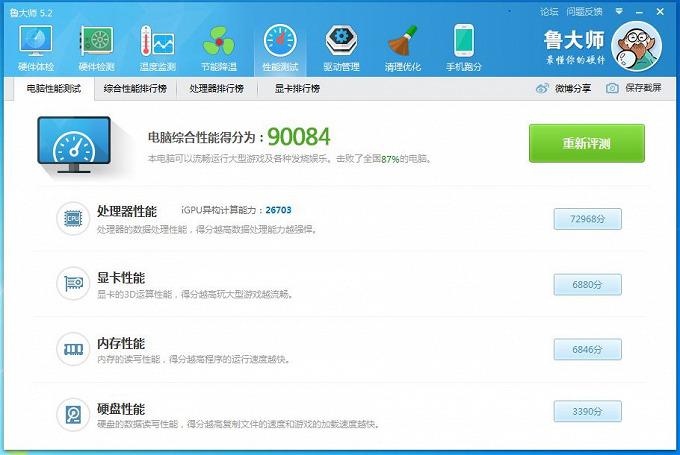The width and height of the screenshot is (680, 455).
Task: Click the 3390分 disk score button
Action: click(x=587, y=411)
